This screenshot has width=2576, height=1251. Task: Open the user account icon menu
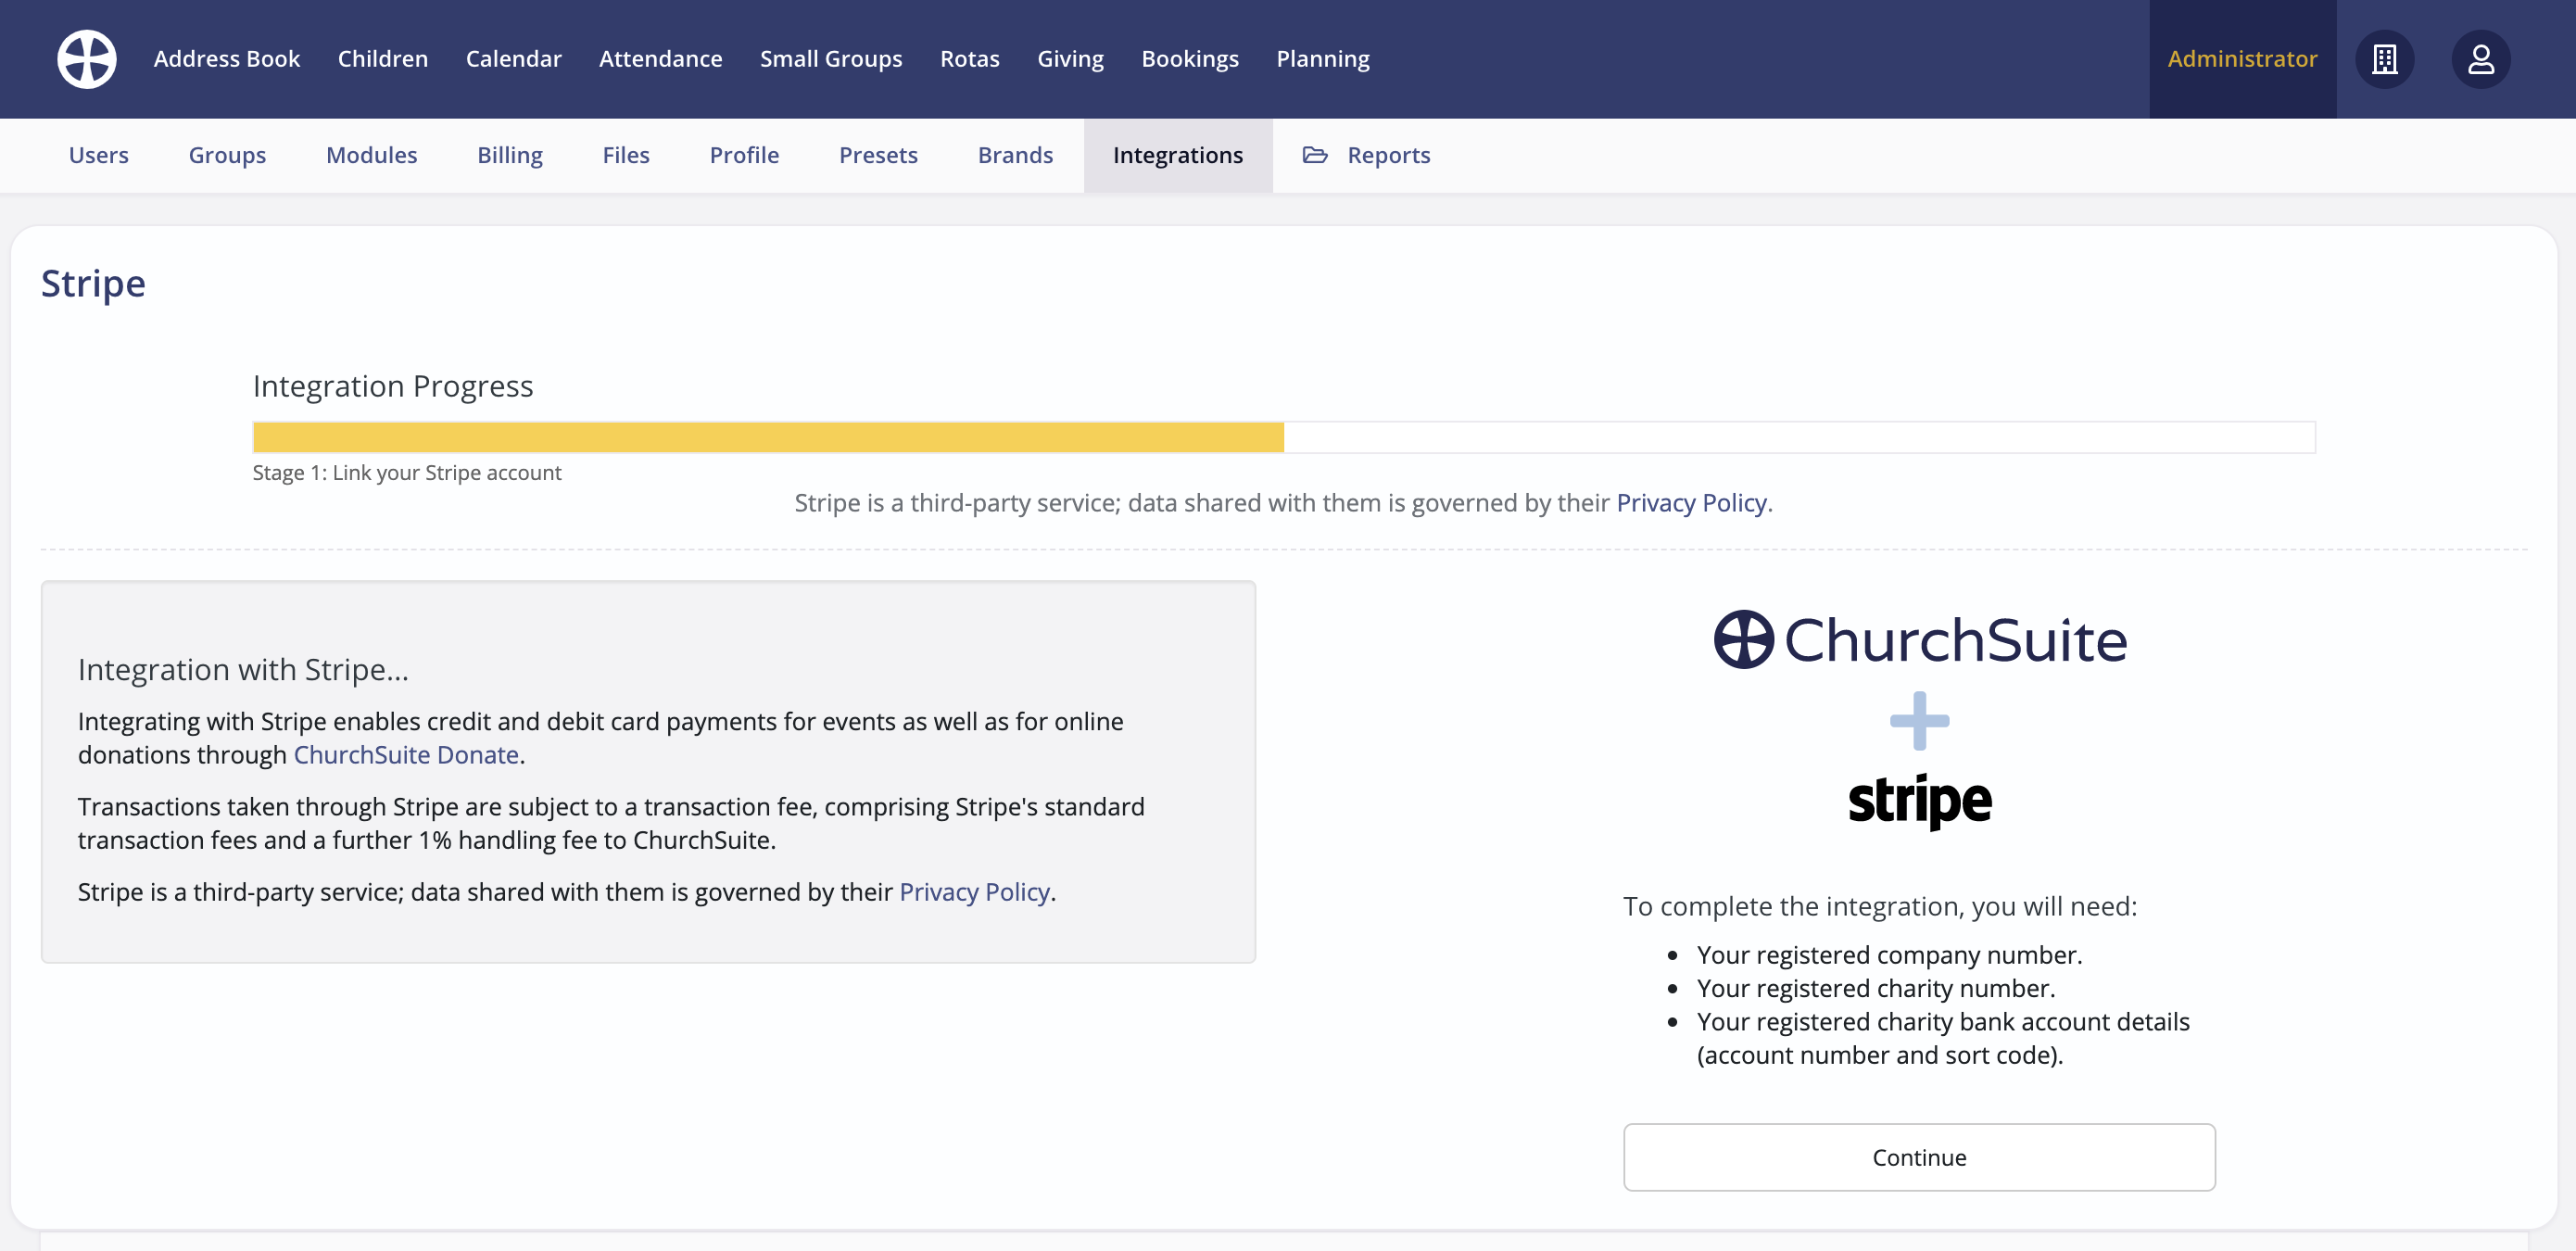point(2480,59)
